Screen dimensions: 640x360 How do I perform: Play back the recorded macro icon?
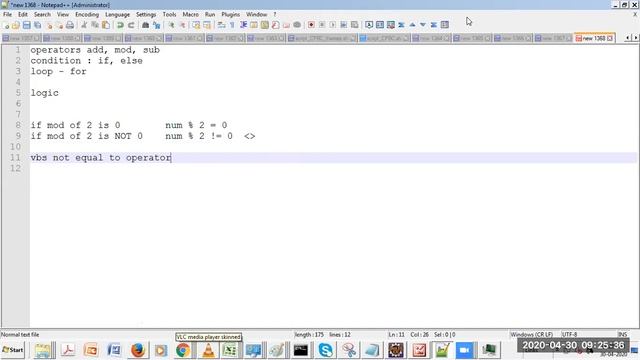(333, 25)
